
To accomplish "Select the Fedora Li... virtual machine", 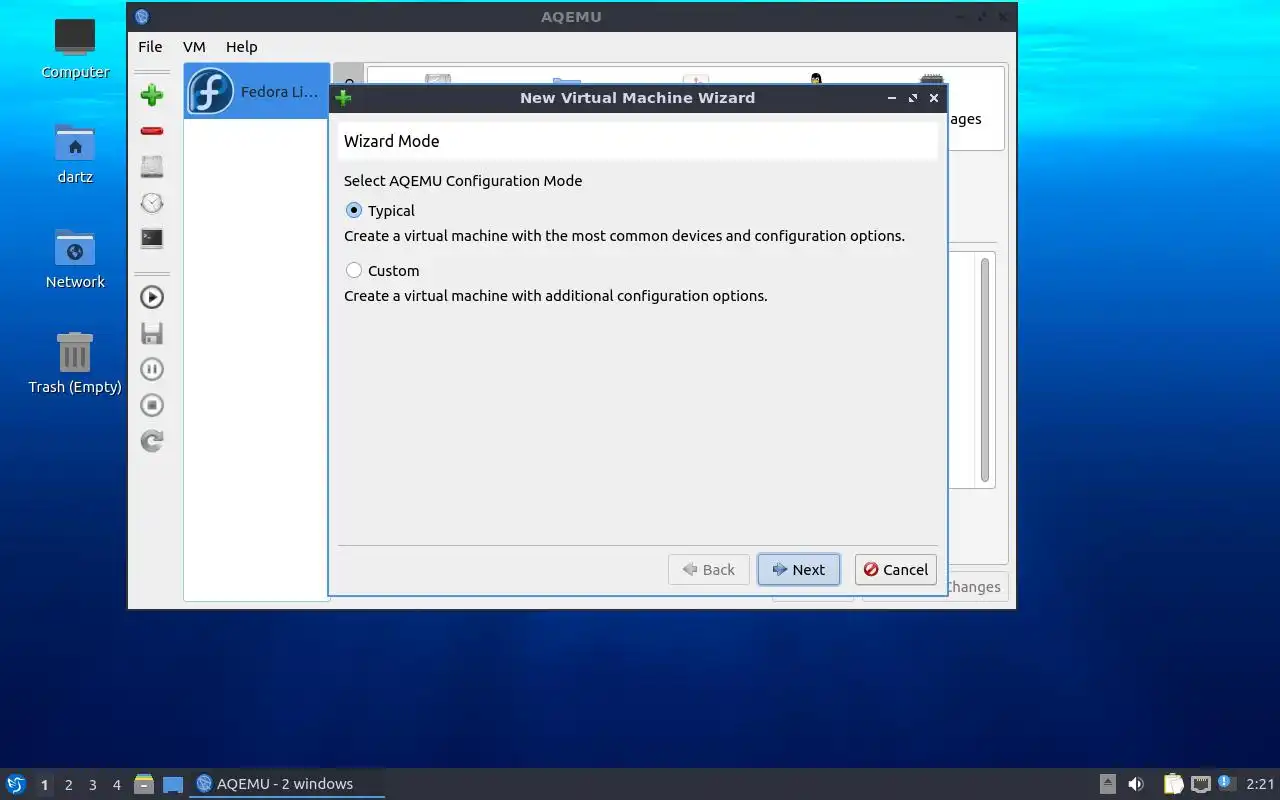I will click(x=257, y=92).
